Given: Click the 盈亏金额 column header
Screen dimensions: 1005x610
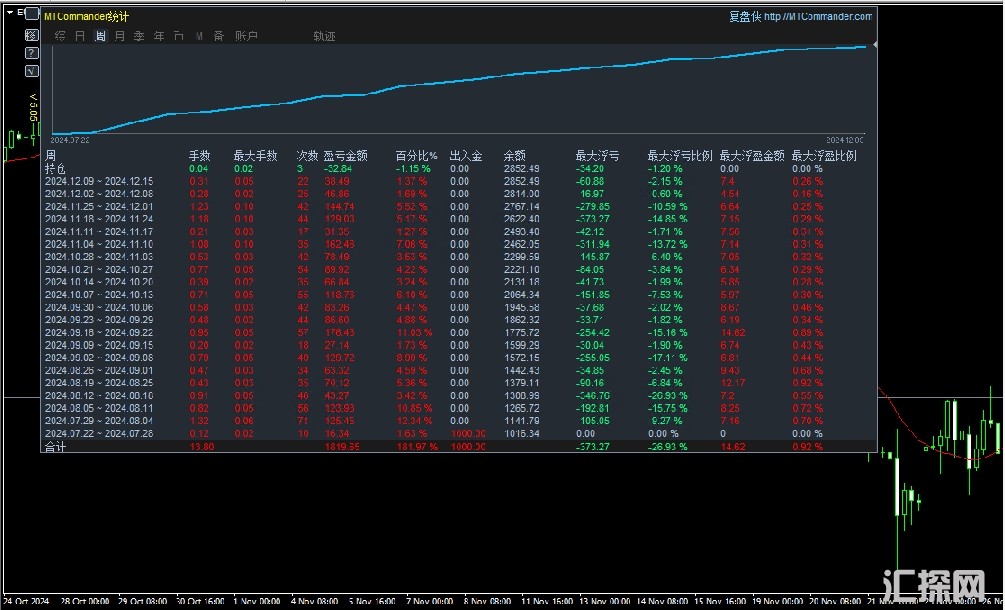Looking at the screenshot, I should click(x=345, y=156).
